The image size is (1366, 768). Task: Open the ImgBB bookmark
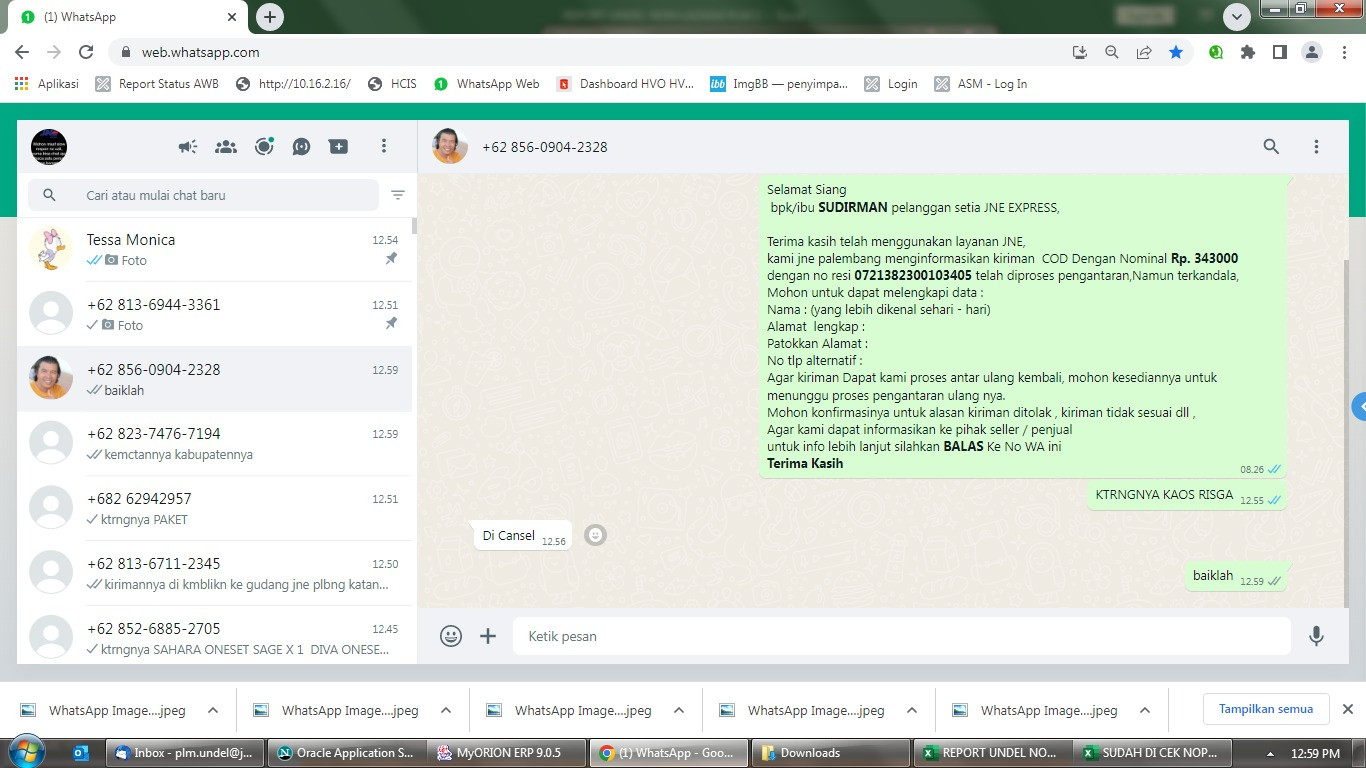[x=779, y=84]
